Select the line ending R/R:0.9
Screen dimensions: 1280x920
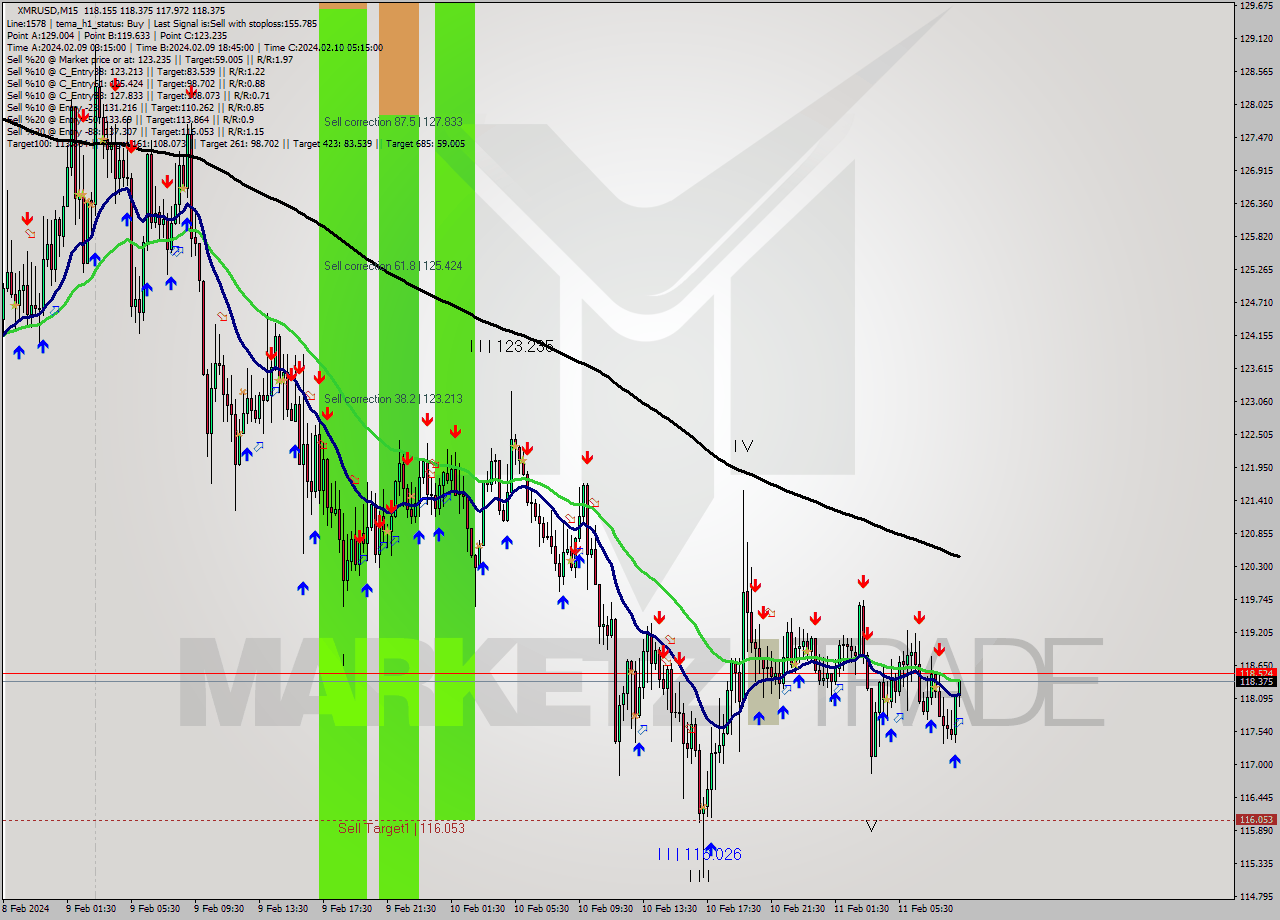pos(133,119)
